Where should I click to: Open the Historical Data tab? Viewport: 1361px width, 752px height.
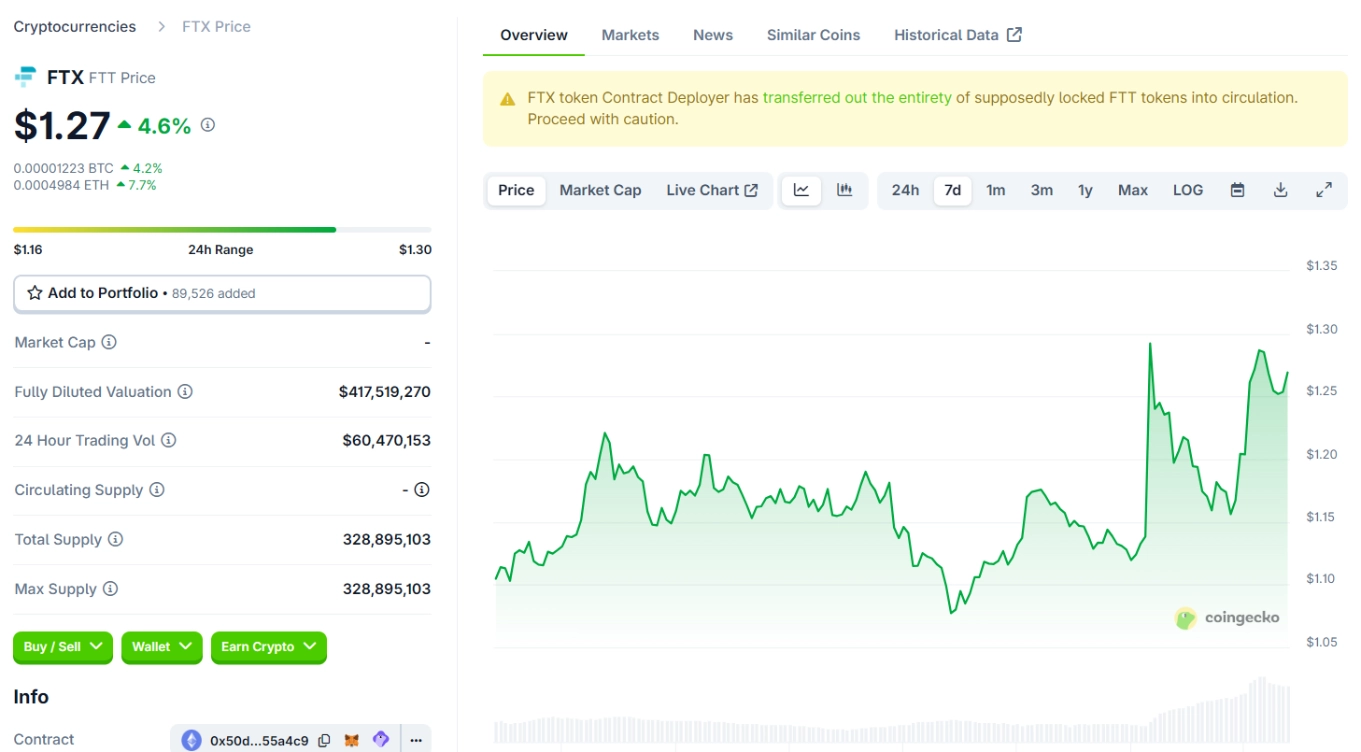(x=957, y=35)
